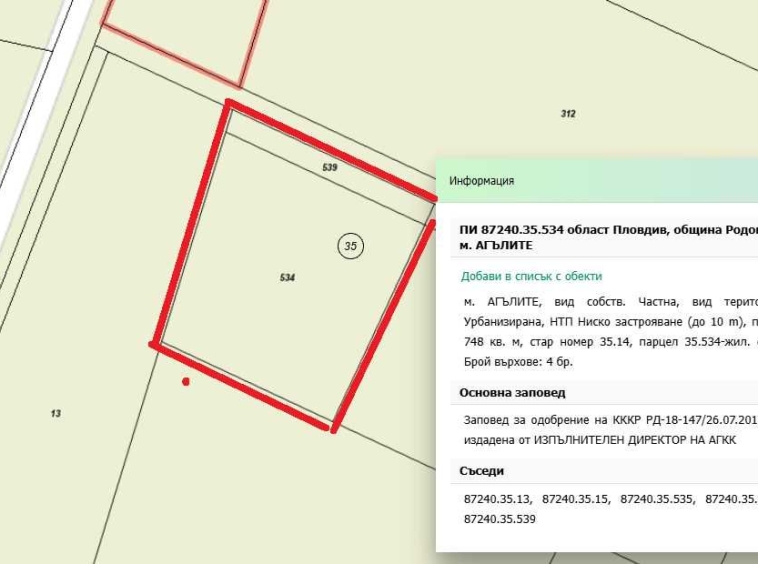Click the 'Добави в списък с обекти' link
Viewport: 758px width, 564px height.
pyautogui.click(x=531, y=276)
